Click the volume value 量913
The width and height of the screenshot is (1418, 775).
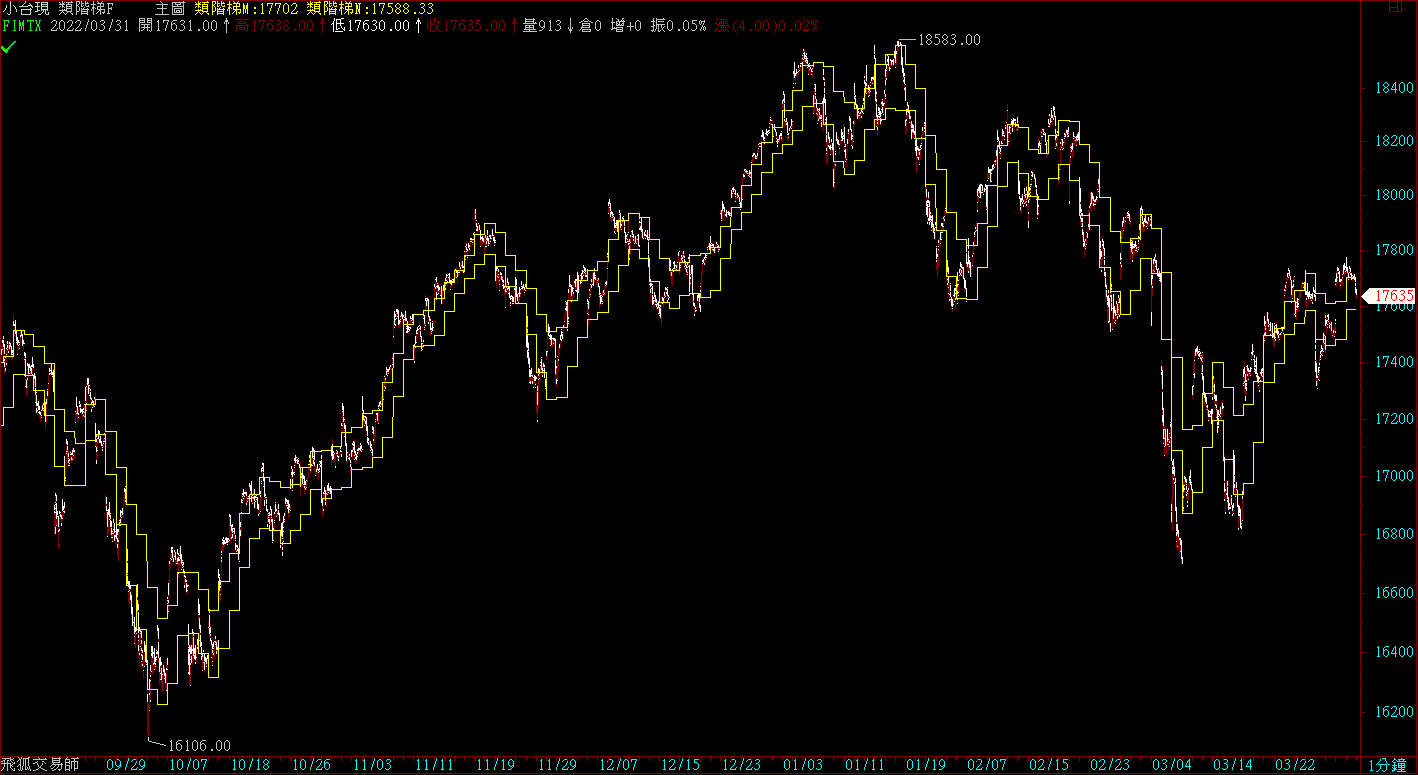click(x=542, y=25)
